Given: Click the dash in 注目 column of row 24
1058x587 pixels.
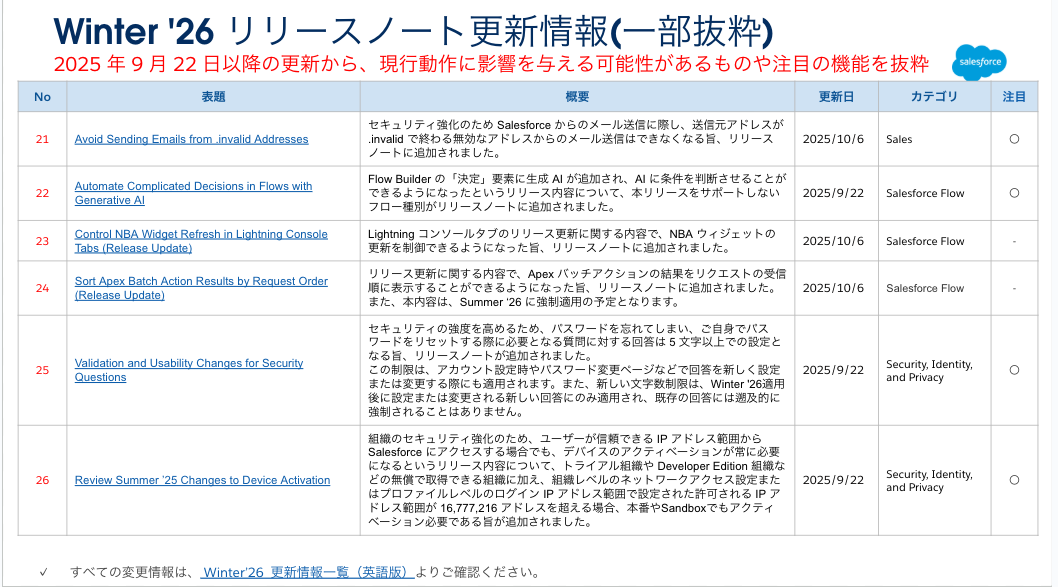Looking at the screenshot, I should tap(1014, 288).
